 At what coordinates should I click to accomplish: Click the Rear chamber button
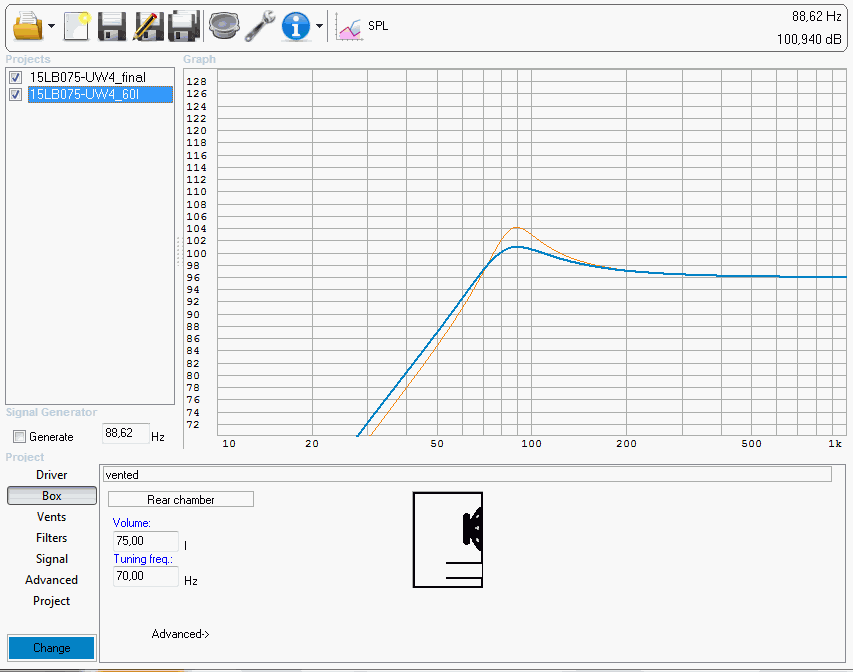(180, 499)
